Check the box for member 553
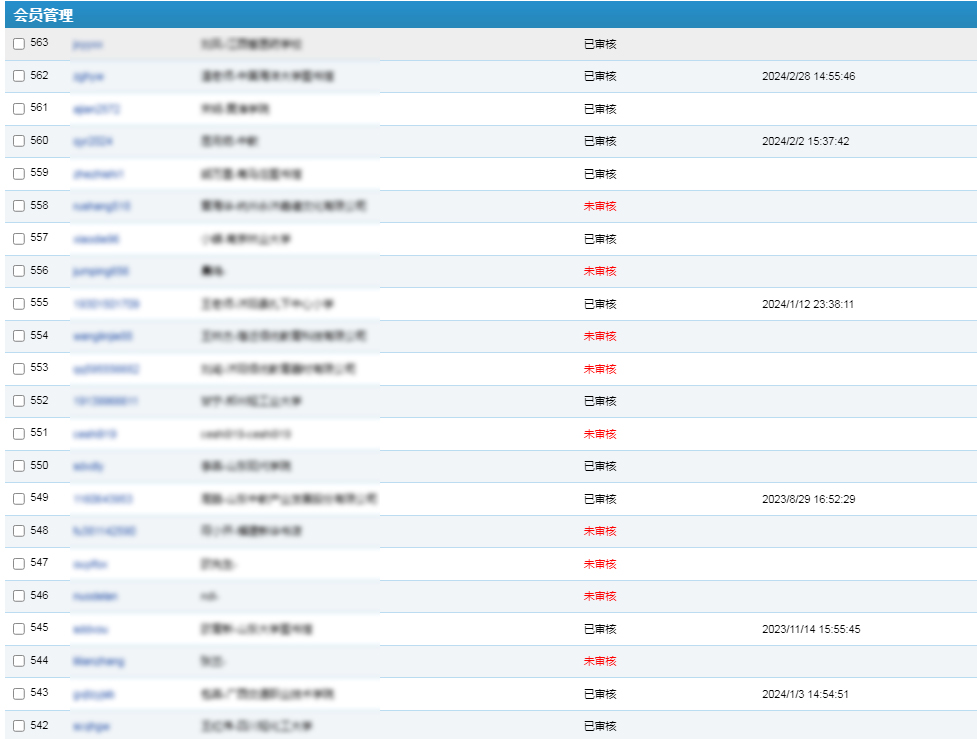977x739 pixels. [x=19, y=369]
